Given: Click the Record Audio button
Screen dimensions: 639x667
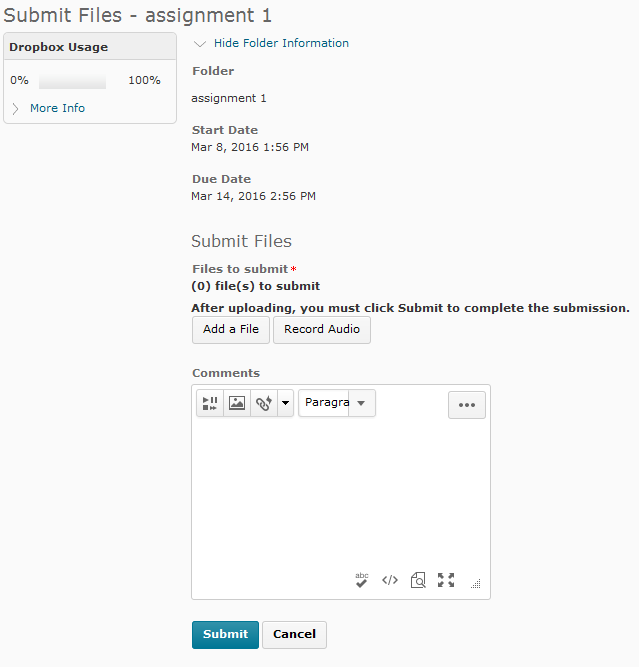Looking at the screenshot, I should [322, 330].
